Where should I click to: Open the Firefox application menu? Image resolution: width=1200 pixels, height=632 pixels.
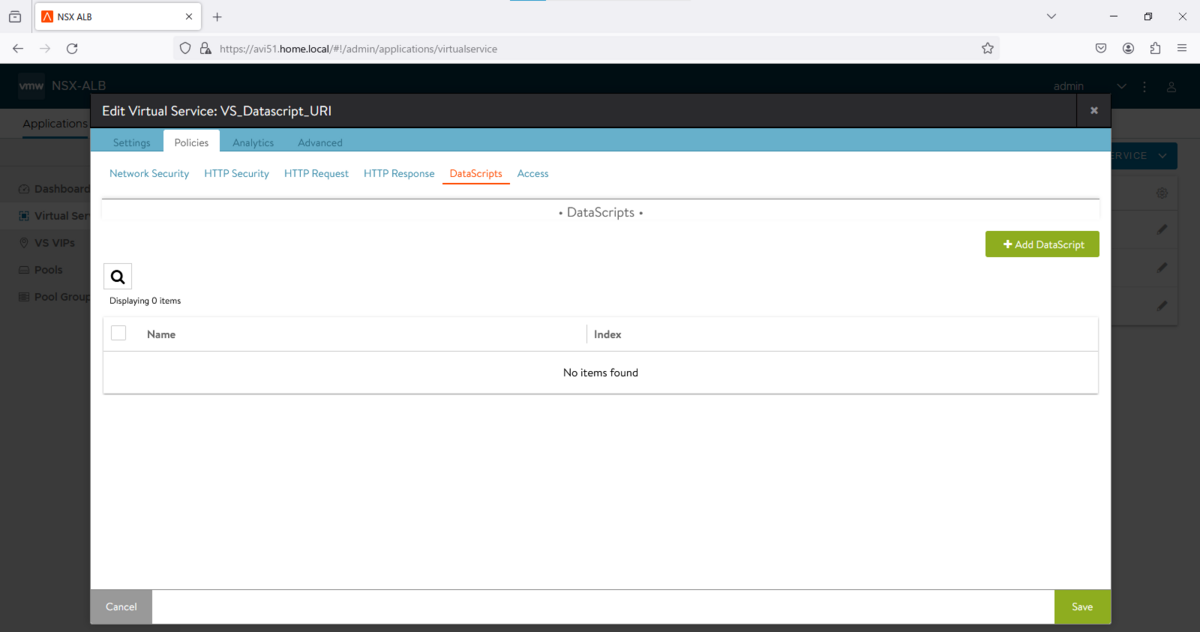click(1182, 48)
